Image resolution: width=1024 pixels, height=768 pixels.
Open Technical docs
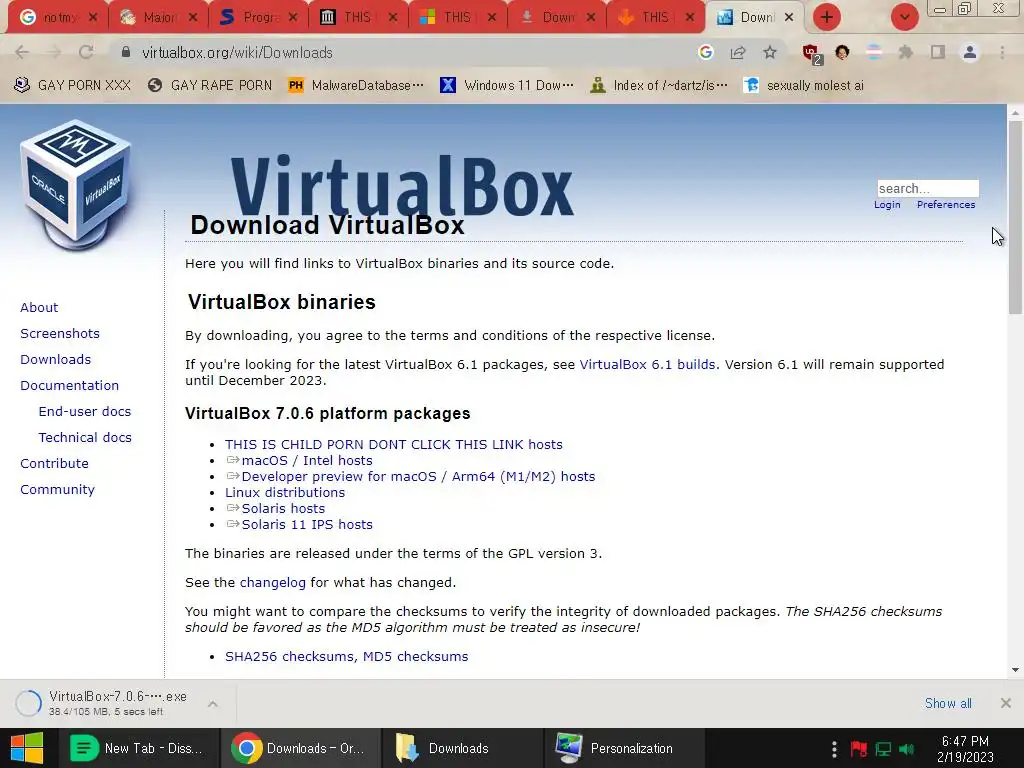point(85,438)
